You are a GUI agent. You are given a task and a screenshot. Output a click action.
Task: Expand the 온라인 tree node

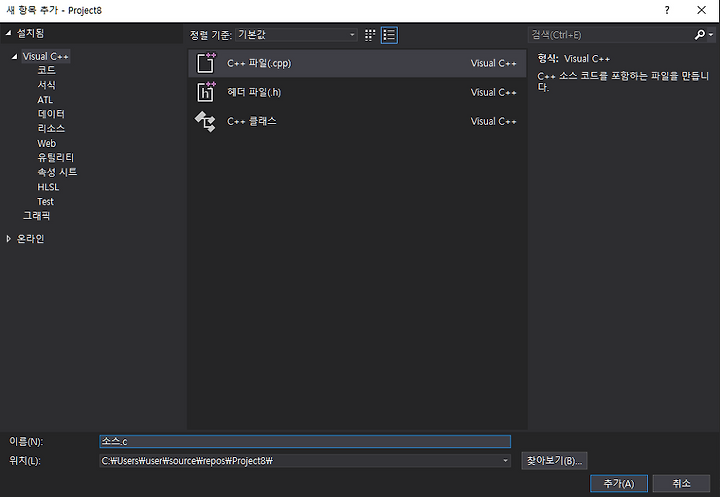click(x=8, y=238)
